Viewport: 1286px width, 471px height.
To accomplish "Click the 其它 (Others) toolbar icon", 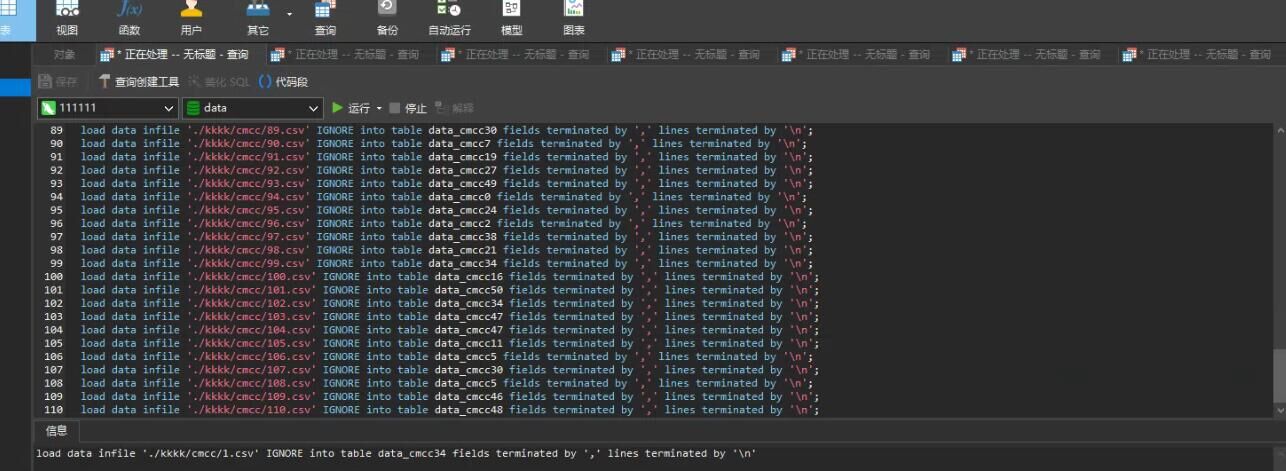I will (x=258, y=18).
